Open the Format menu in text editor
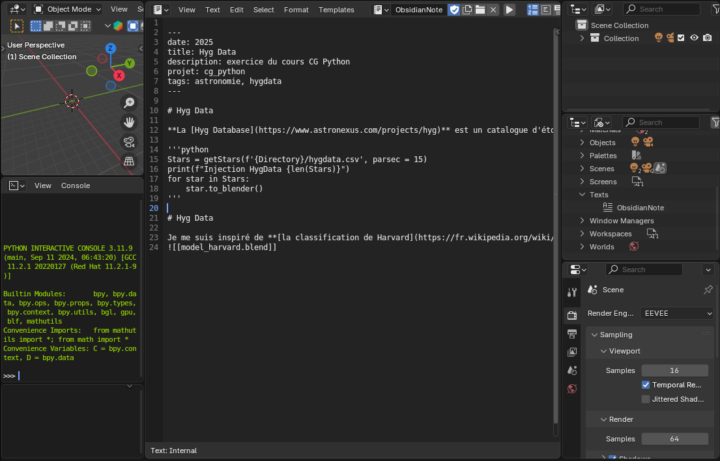The height and width of the screenshot is (461, 720). (296, 10)
